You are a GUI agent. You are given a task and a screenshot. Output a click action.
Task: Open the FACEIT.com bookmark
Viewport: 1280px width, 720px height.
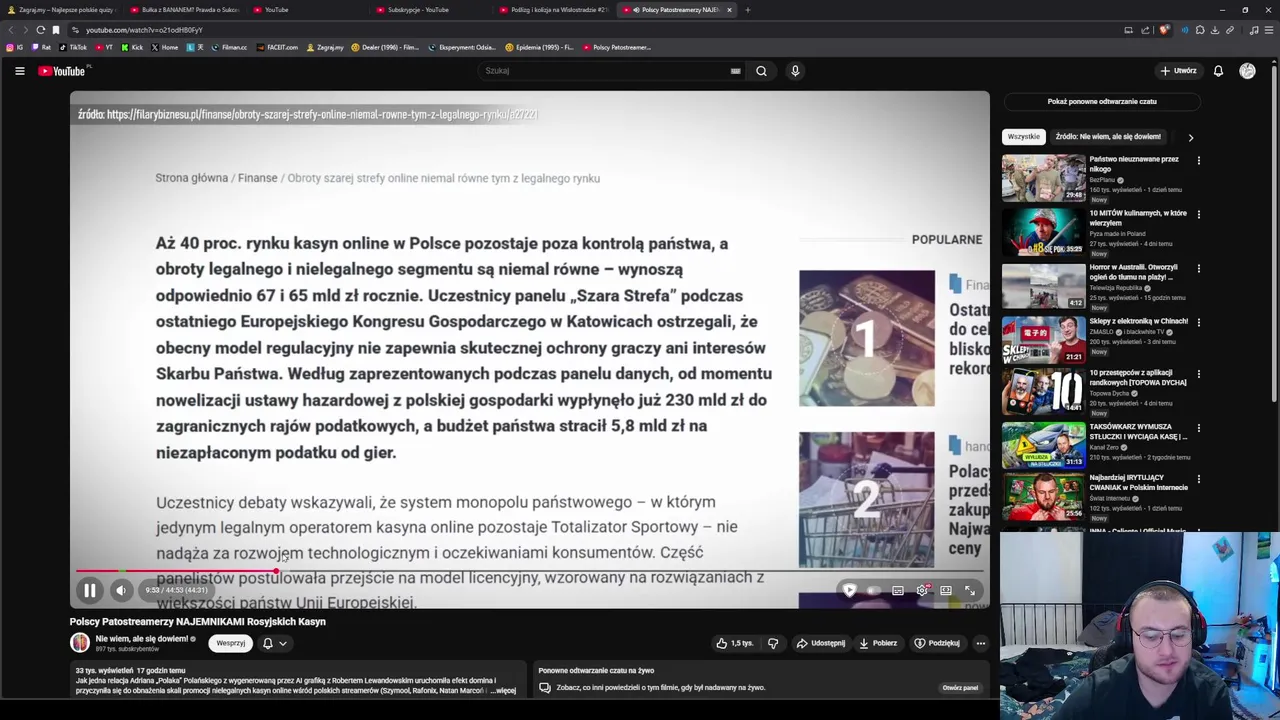277,47
